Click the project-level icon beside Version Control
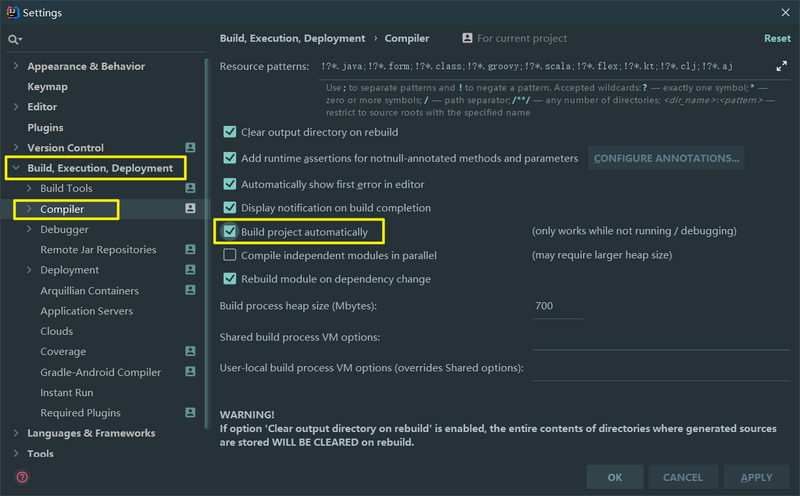This screenshot has height=496, width=800. pos(190,148)
